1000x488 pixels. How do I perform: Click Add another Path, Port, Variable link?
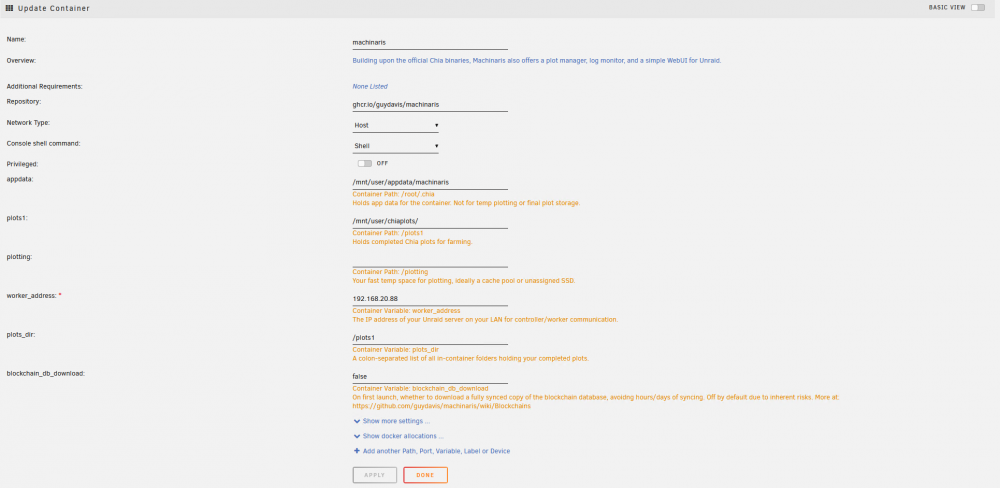436,451
